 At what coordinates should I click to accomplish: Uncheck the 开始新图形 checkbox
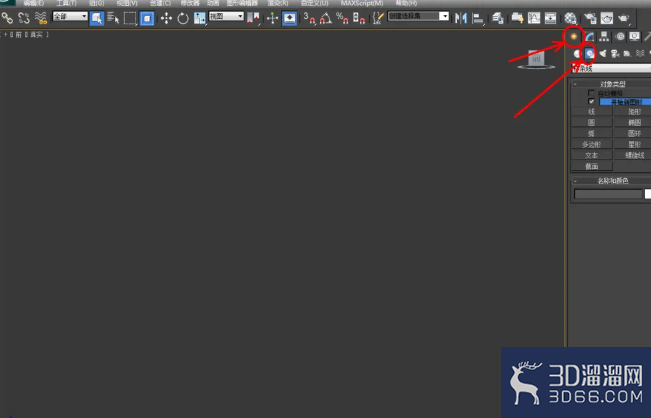[x=591, y=102]
